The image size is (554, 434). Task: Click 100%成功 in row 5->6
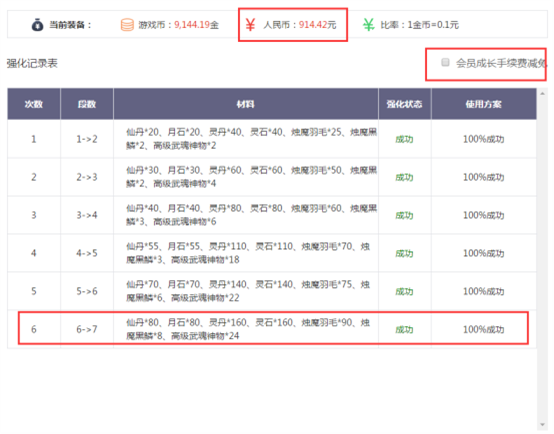[484, 291]
